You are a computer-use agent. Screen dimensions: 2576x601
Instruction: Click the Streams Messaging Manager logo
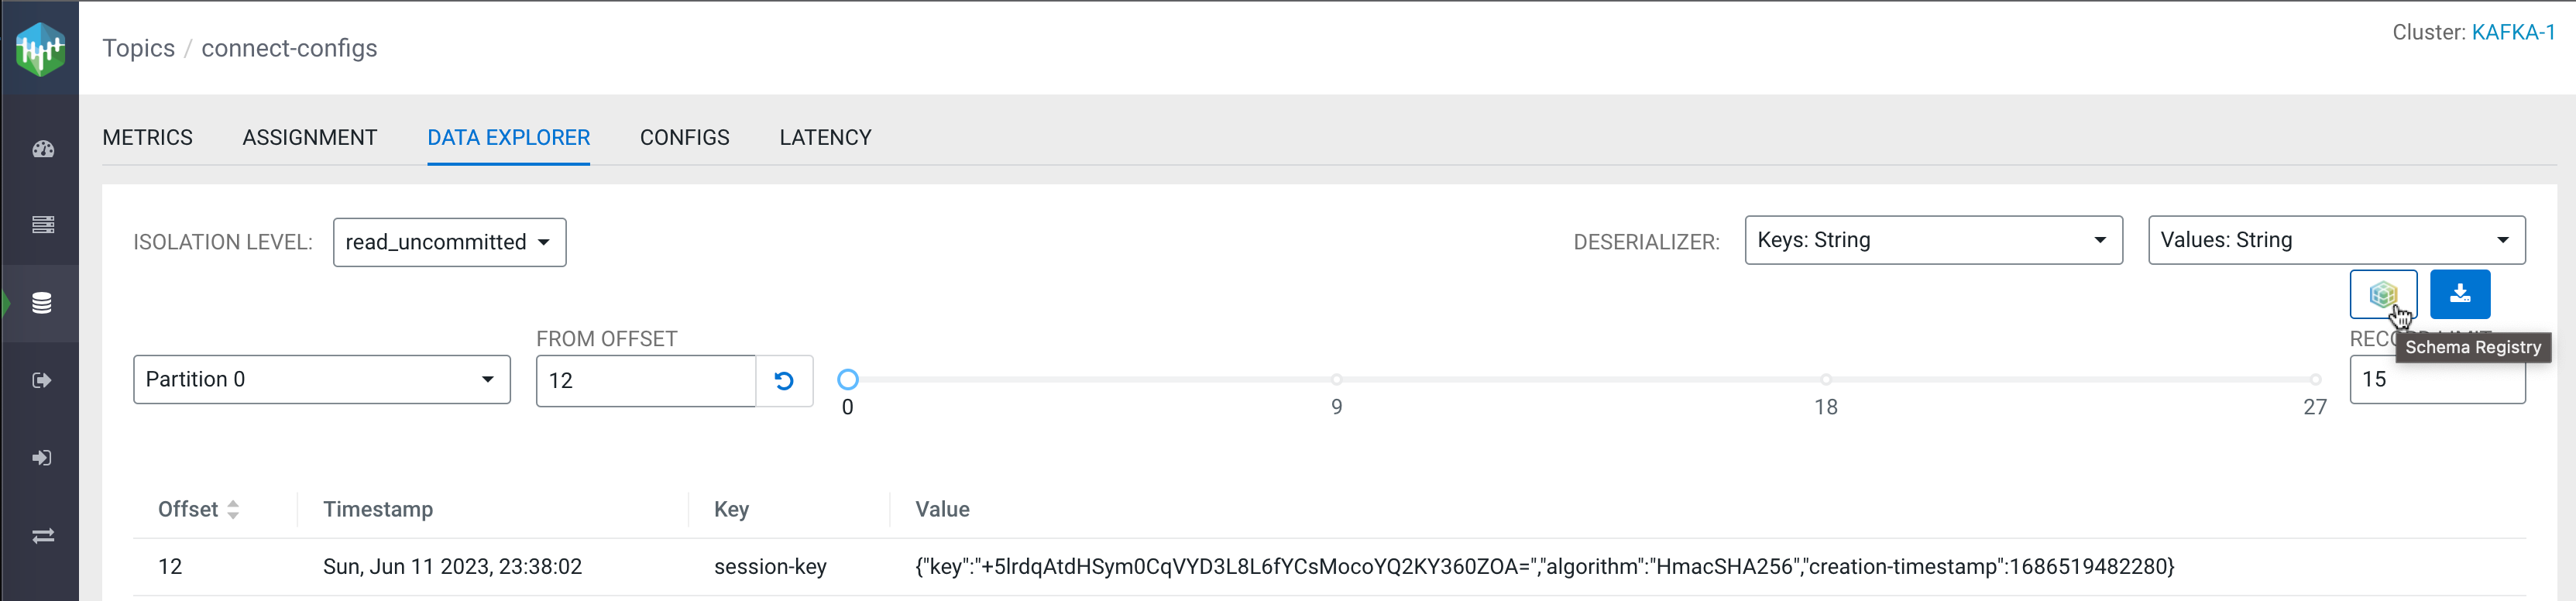click(x=40, y=48)
